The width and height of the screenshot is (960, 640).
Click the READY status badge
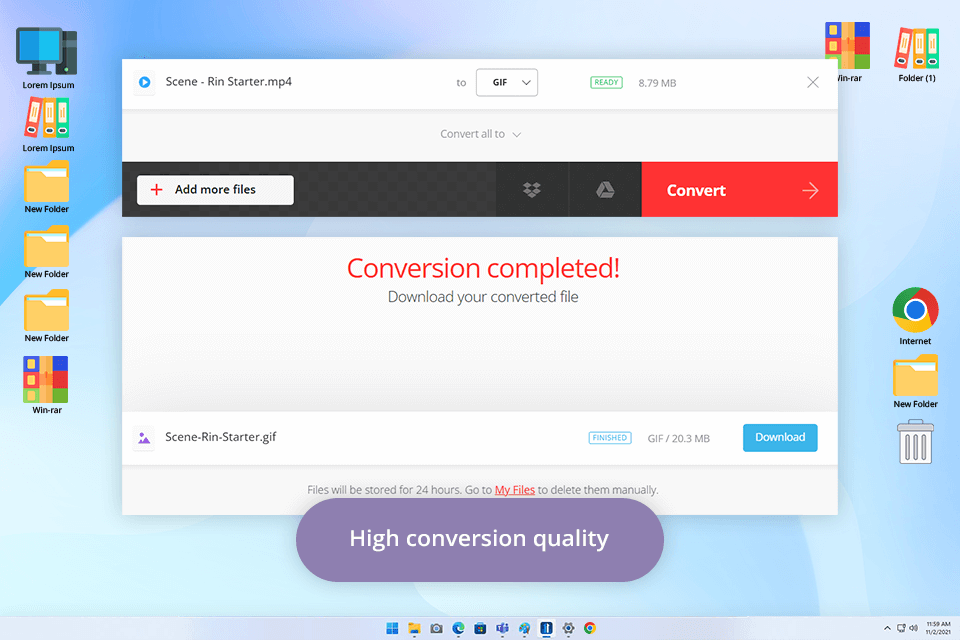(606, 83)
